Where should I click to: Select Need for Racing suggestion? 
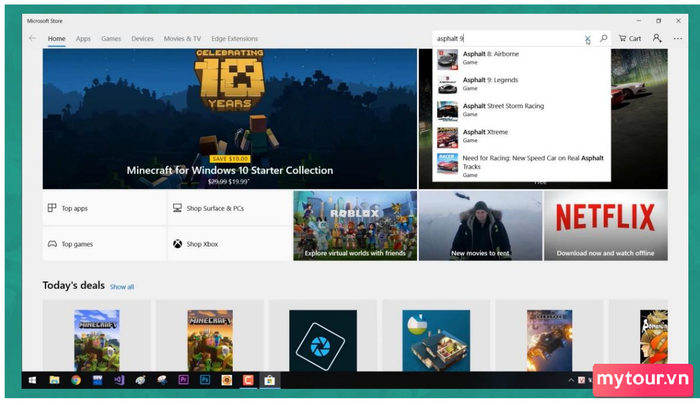coord(521,166)
